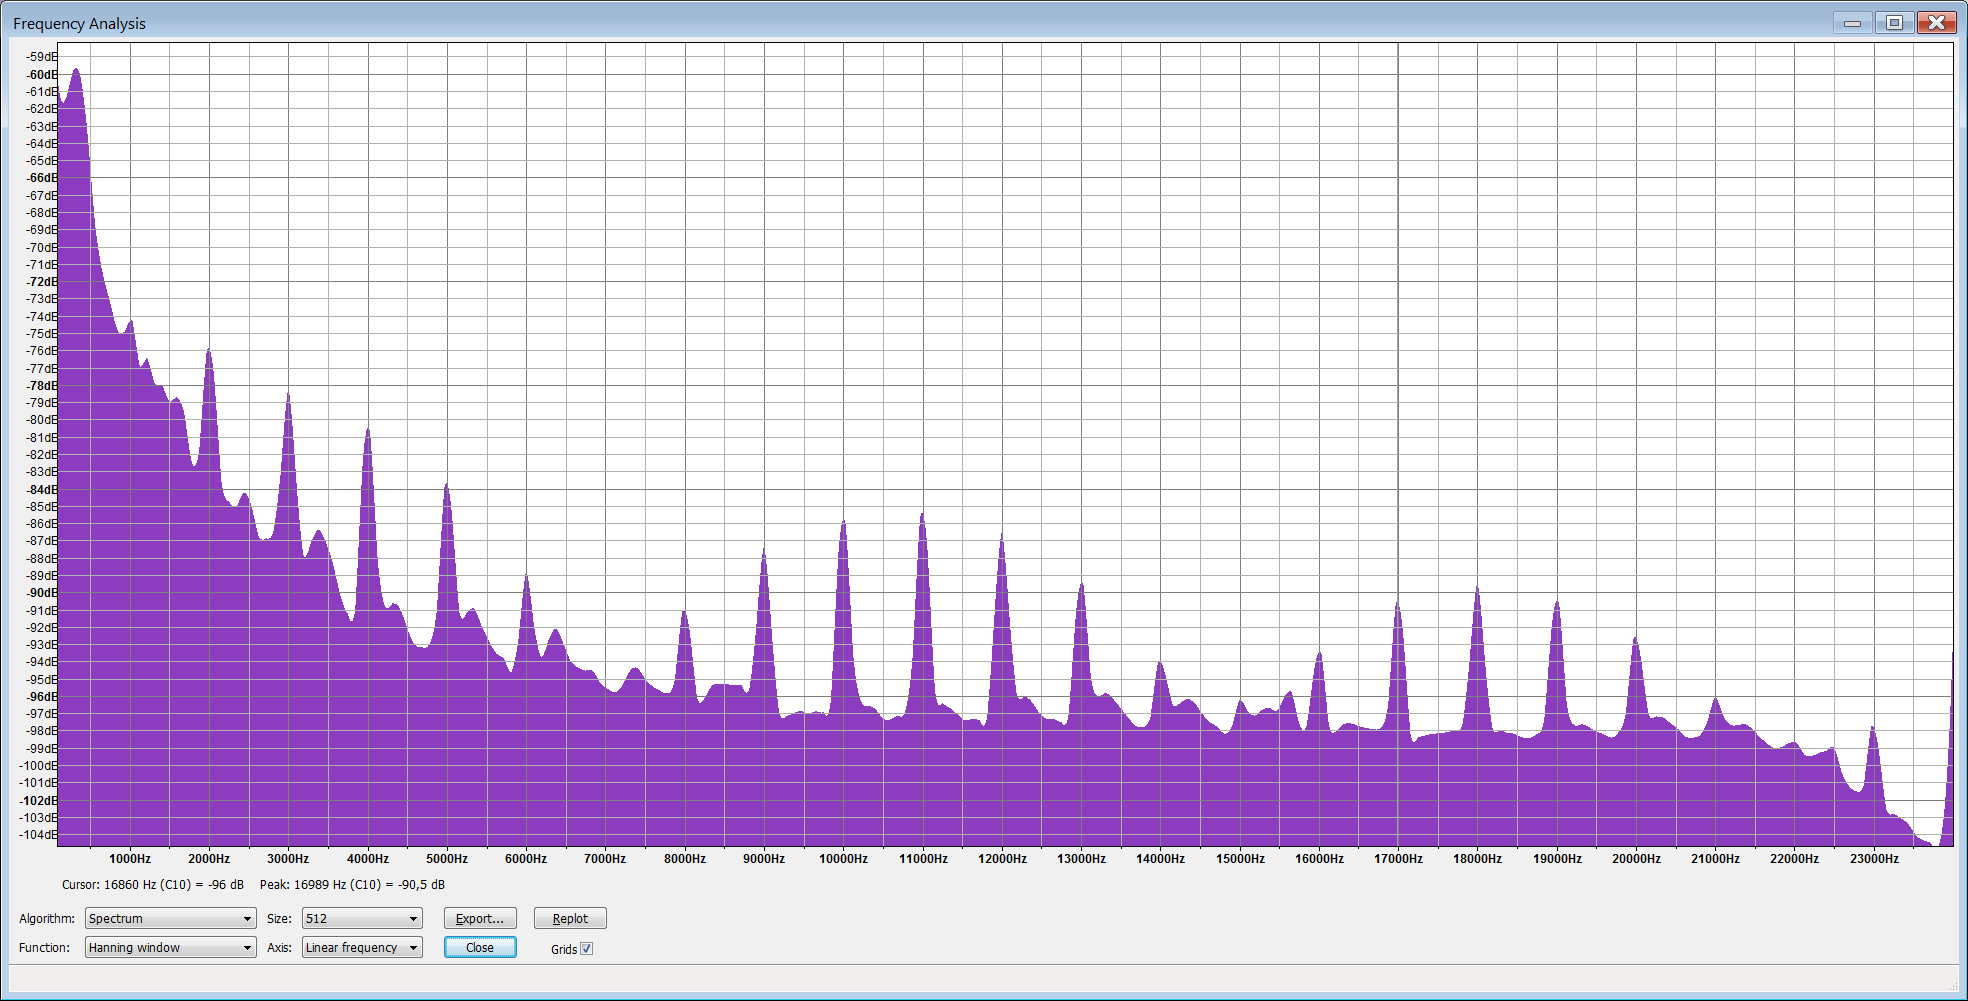
Task: Click the Function: label
Action: 45,947
